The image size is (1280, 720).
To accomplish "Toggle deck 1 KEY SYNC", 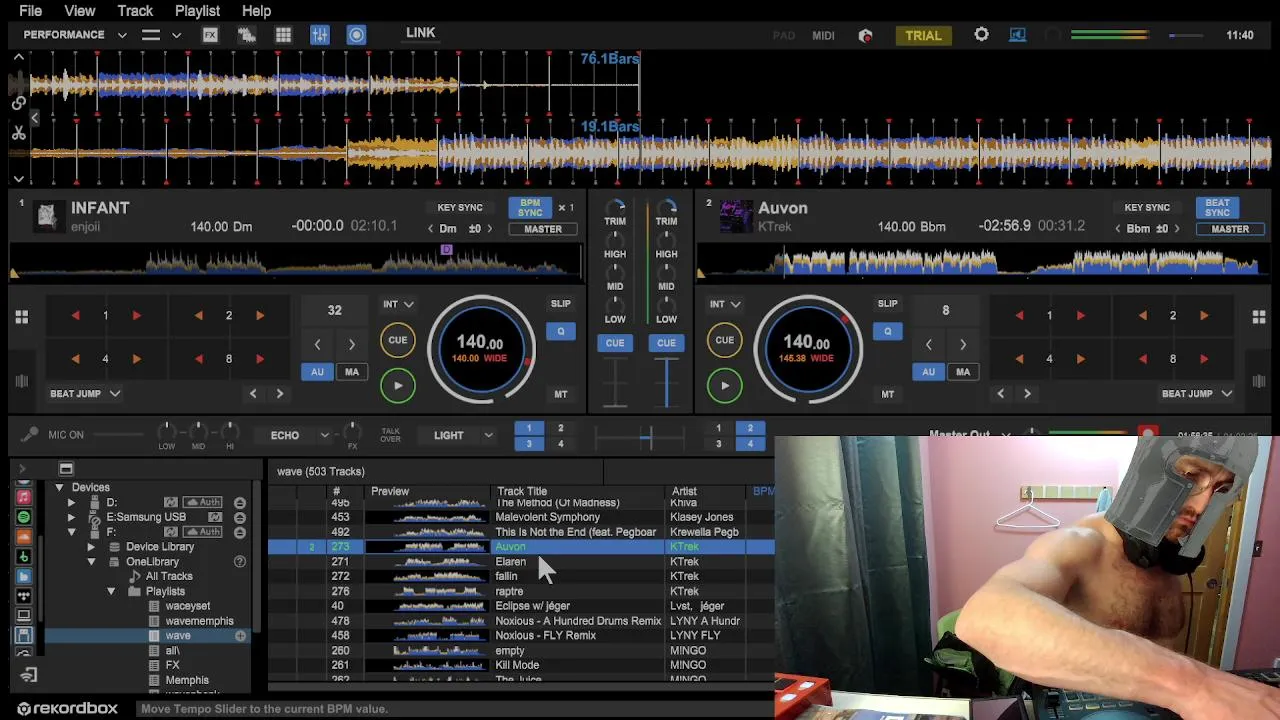I will [x=460, y=208].
